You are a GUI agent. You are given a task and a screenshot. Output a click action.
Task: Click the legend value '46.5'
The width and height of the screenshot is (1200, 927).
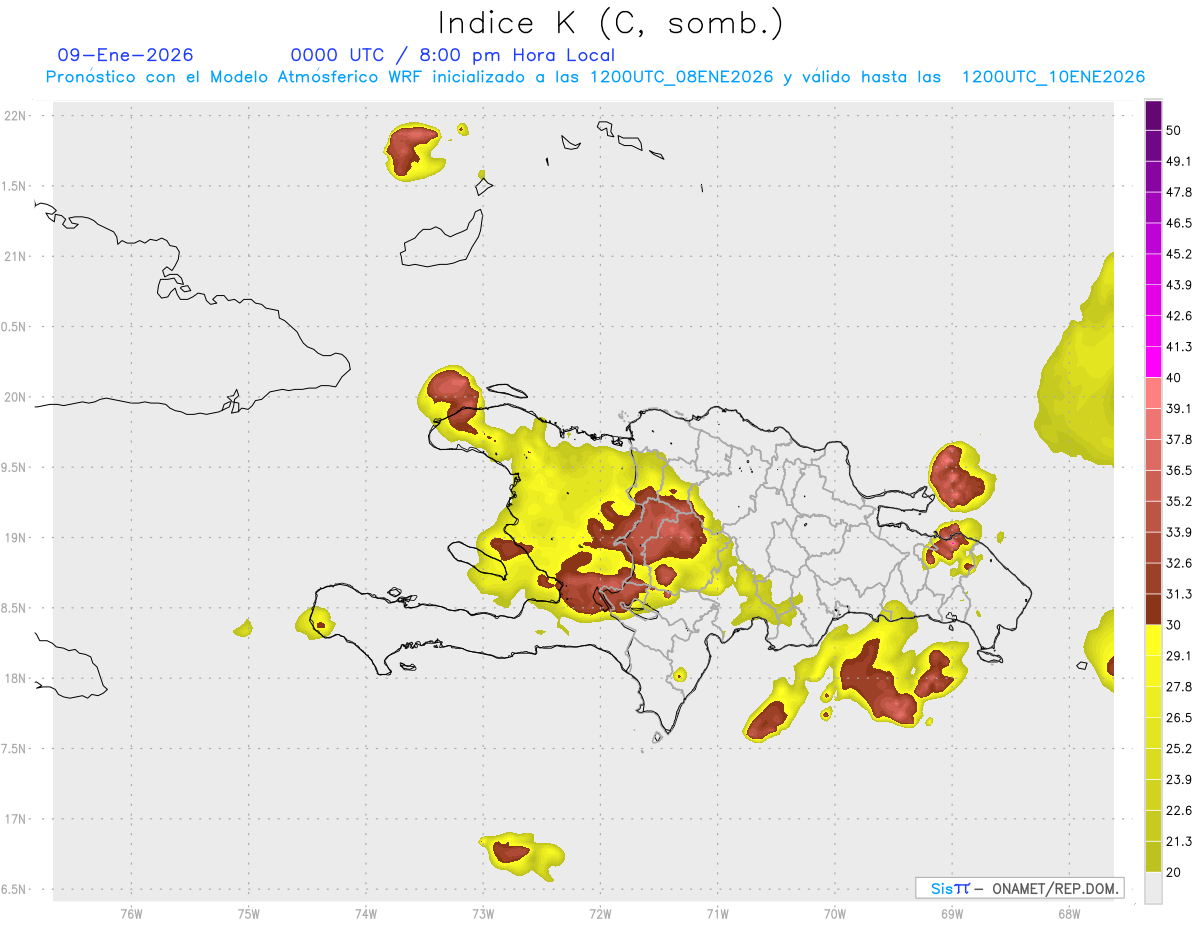(1179, 223)
